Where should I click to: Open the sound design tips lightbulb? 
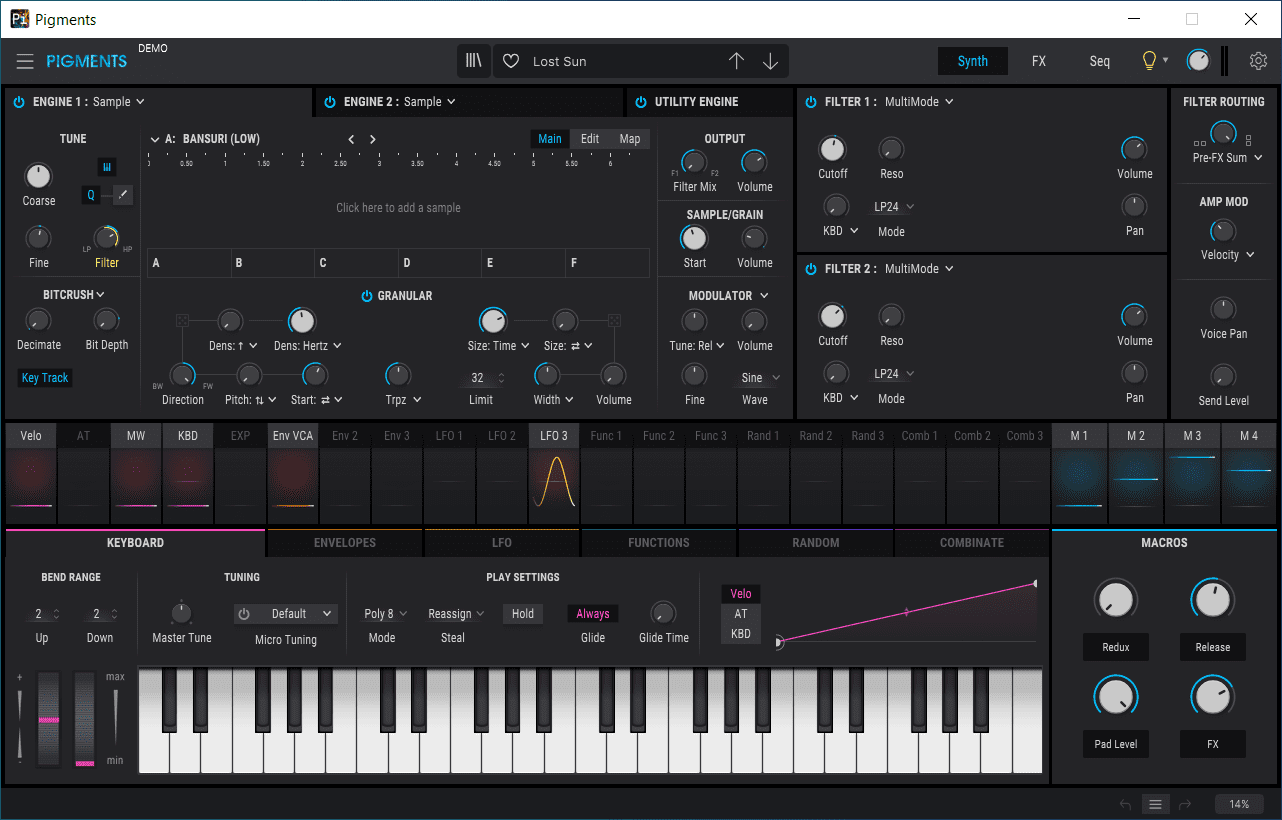point(1150,61)
